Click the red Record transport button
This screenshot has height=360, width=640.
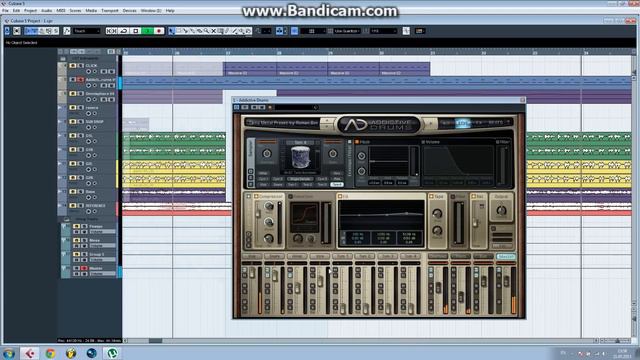pyautogui.click(x=159, y=31)
